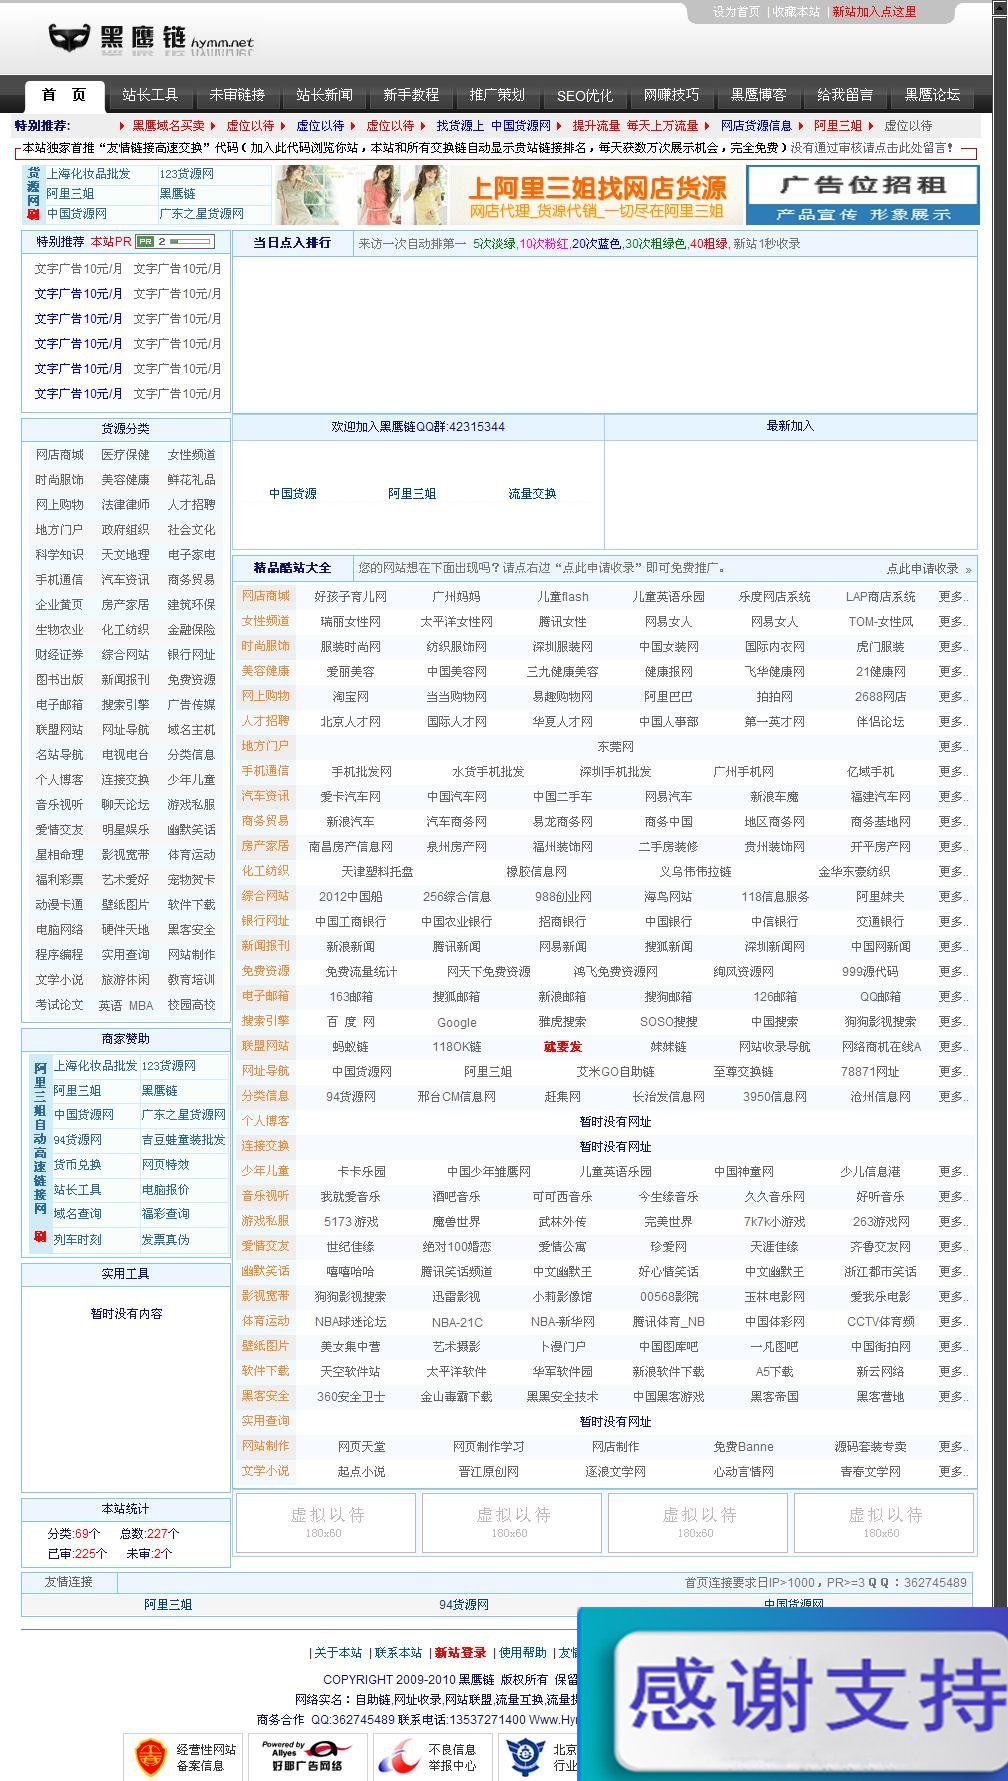
Task: Click the 使用帮助 footer link
Action: [x=523, y=1653]
